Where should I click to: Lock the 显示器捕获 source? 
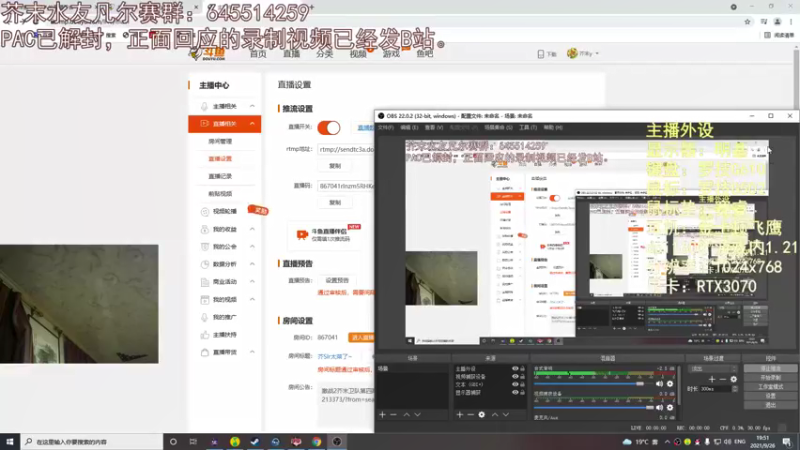522,392
